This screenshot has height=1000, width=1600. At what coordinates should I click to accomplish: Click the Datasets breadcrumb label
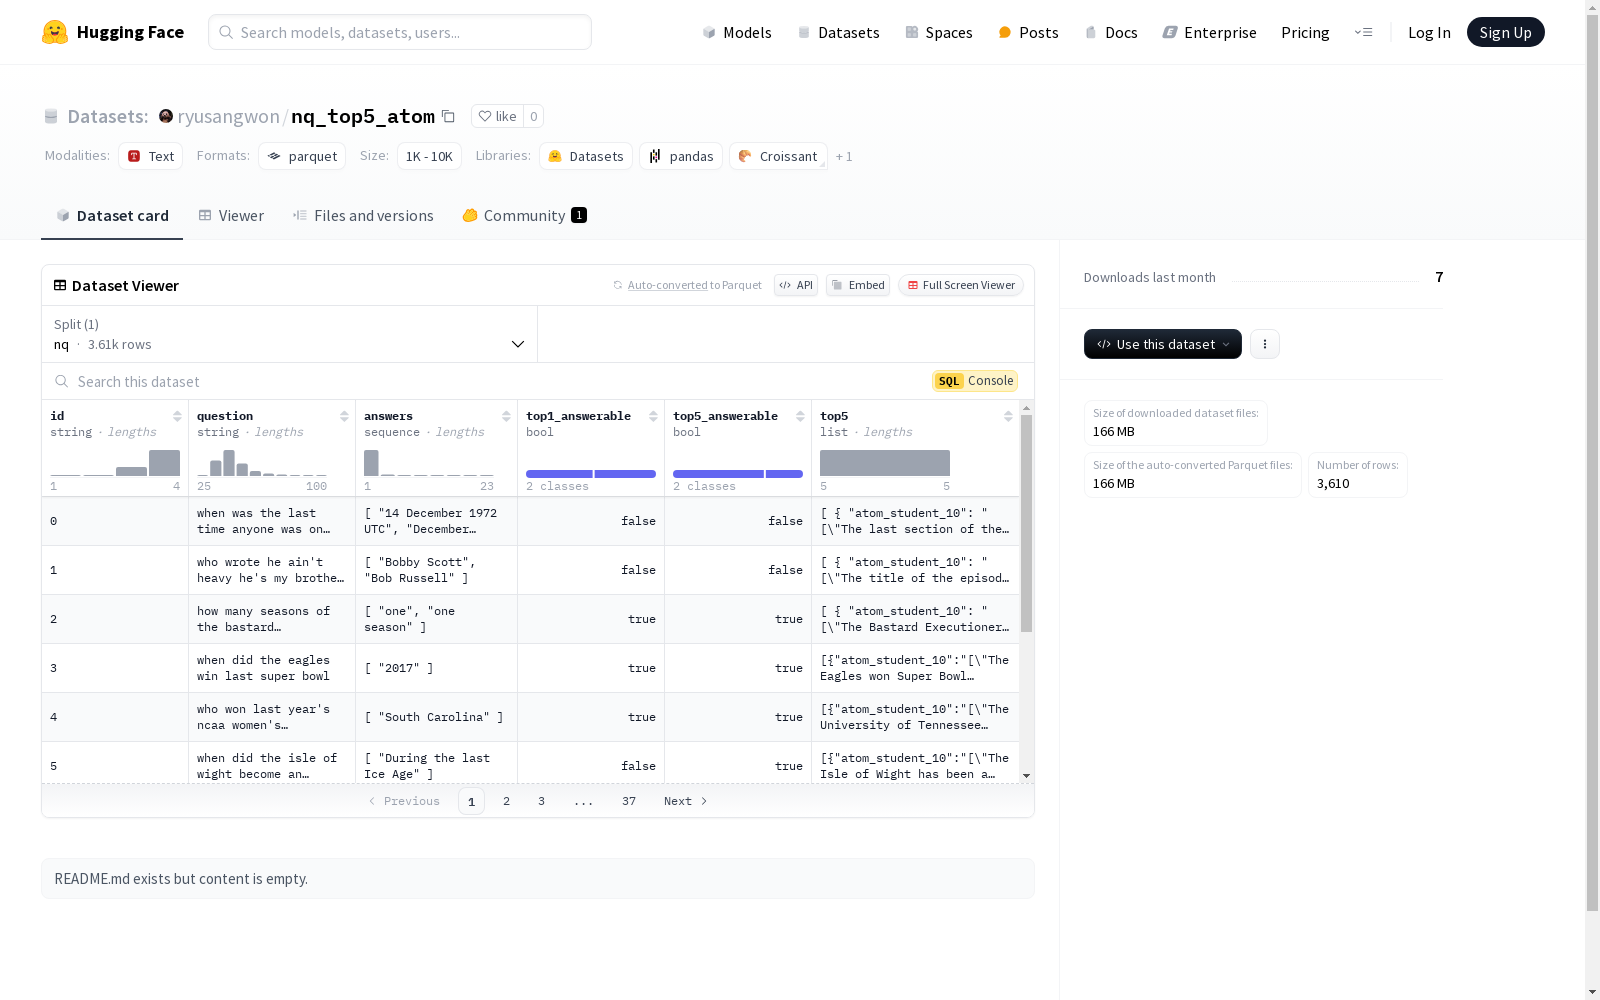click(x=108, y=116)
